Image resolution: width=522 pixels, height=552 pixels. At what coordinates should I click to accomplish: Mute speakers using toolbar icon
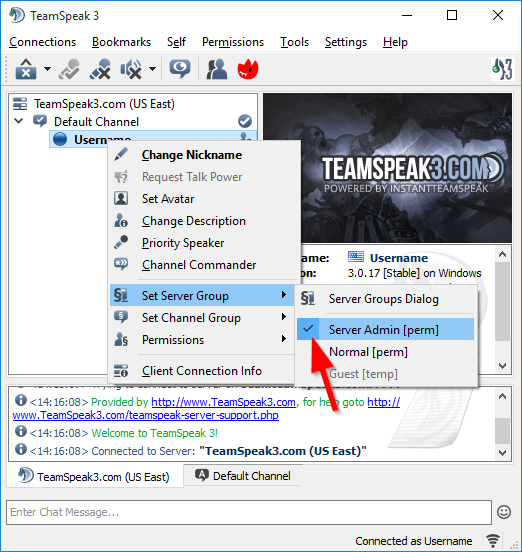pos(131,69)
